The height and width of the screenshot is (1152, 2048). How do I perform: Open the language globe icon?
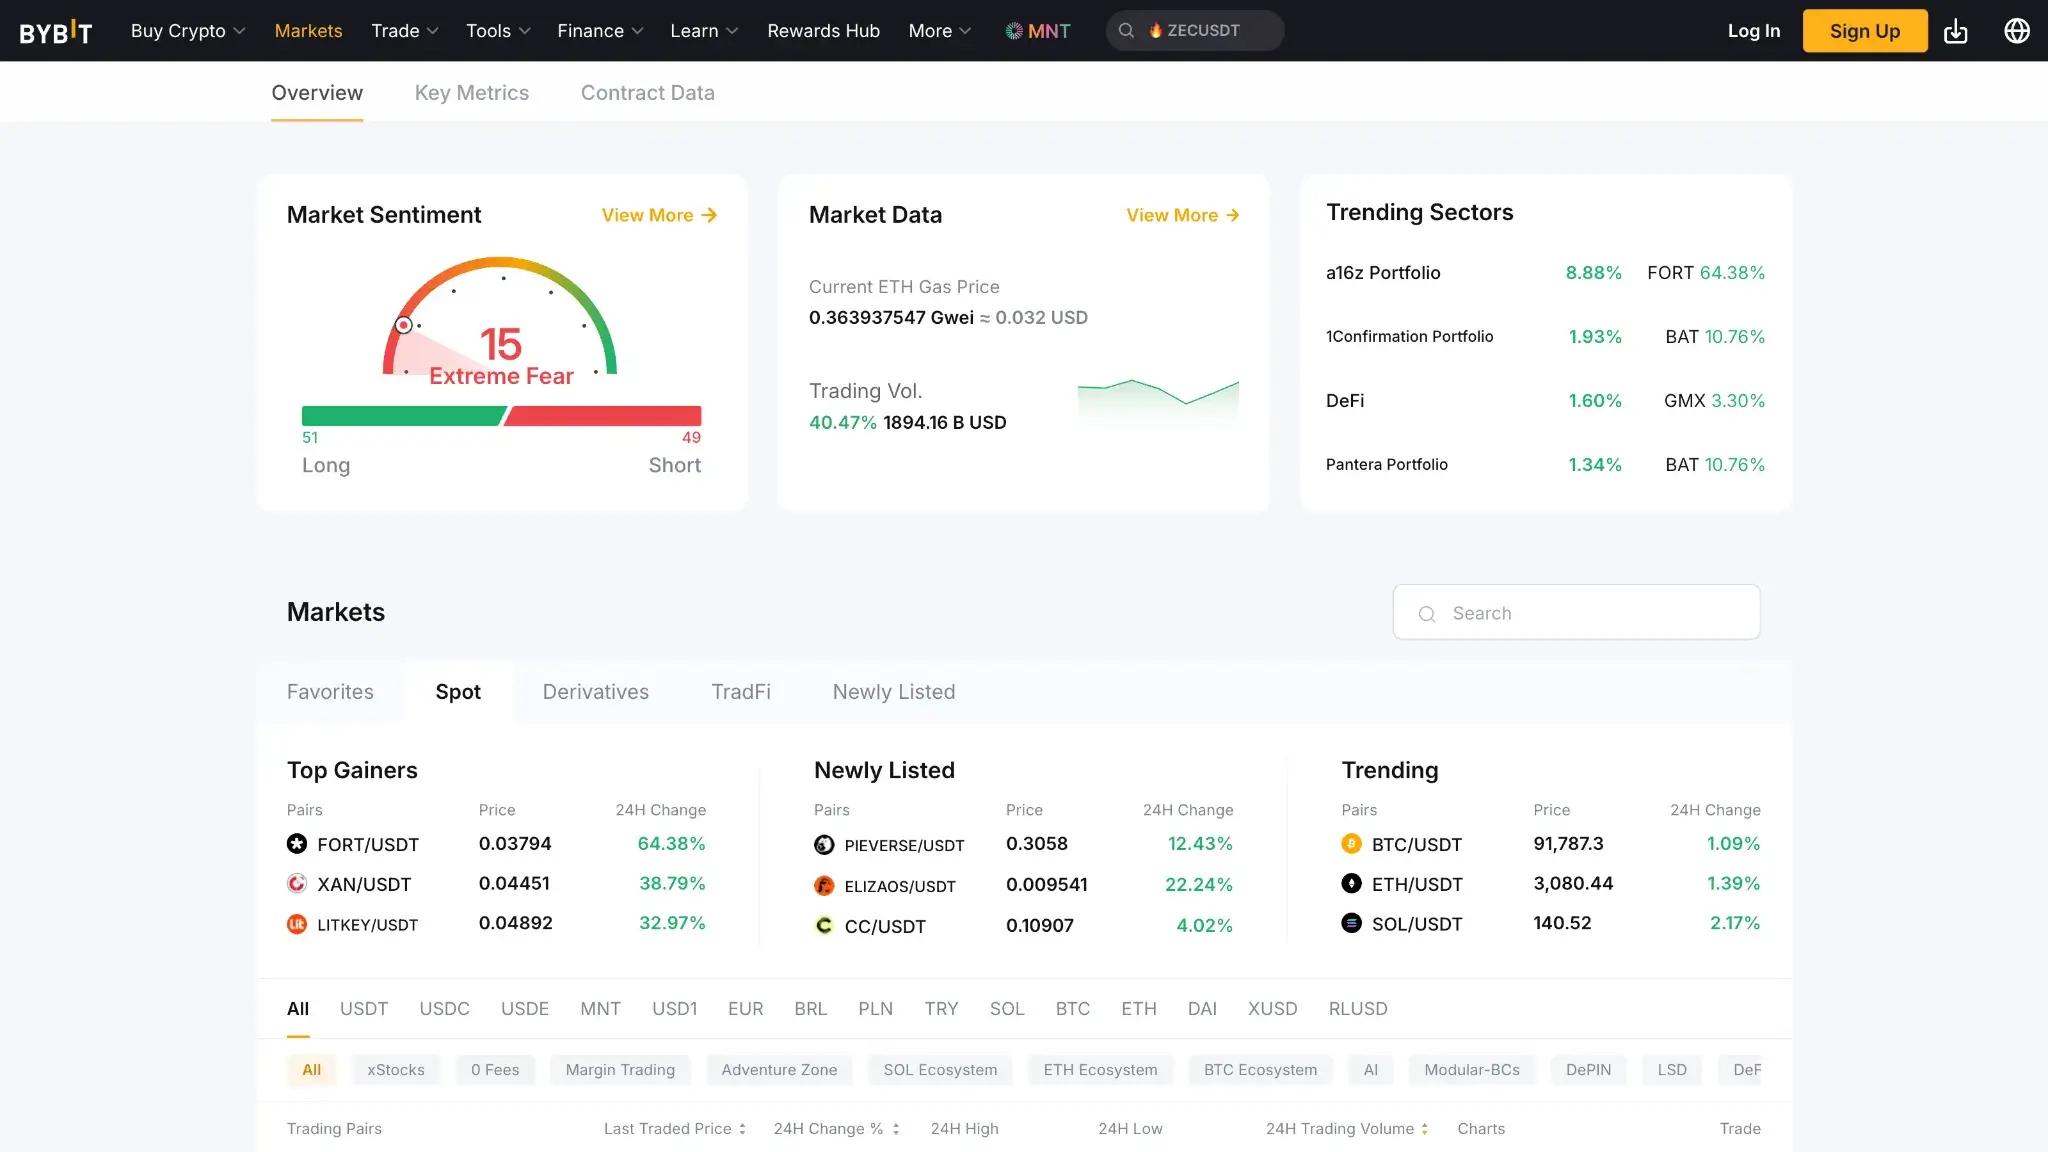click(2017, 31)
